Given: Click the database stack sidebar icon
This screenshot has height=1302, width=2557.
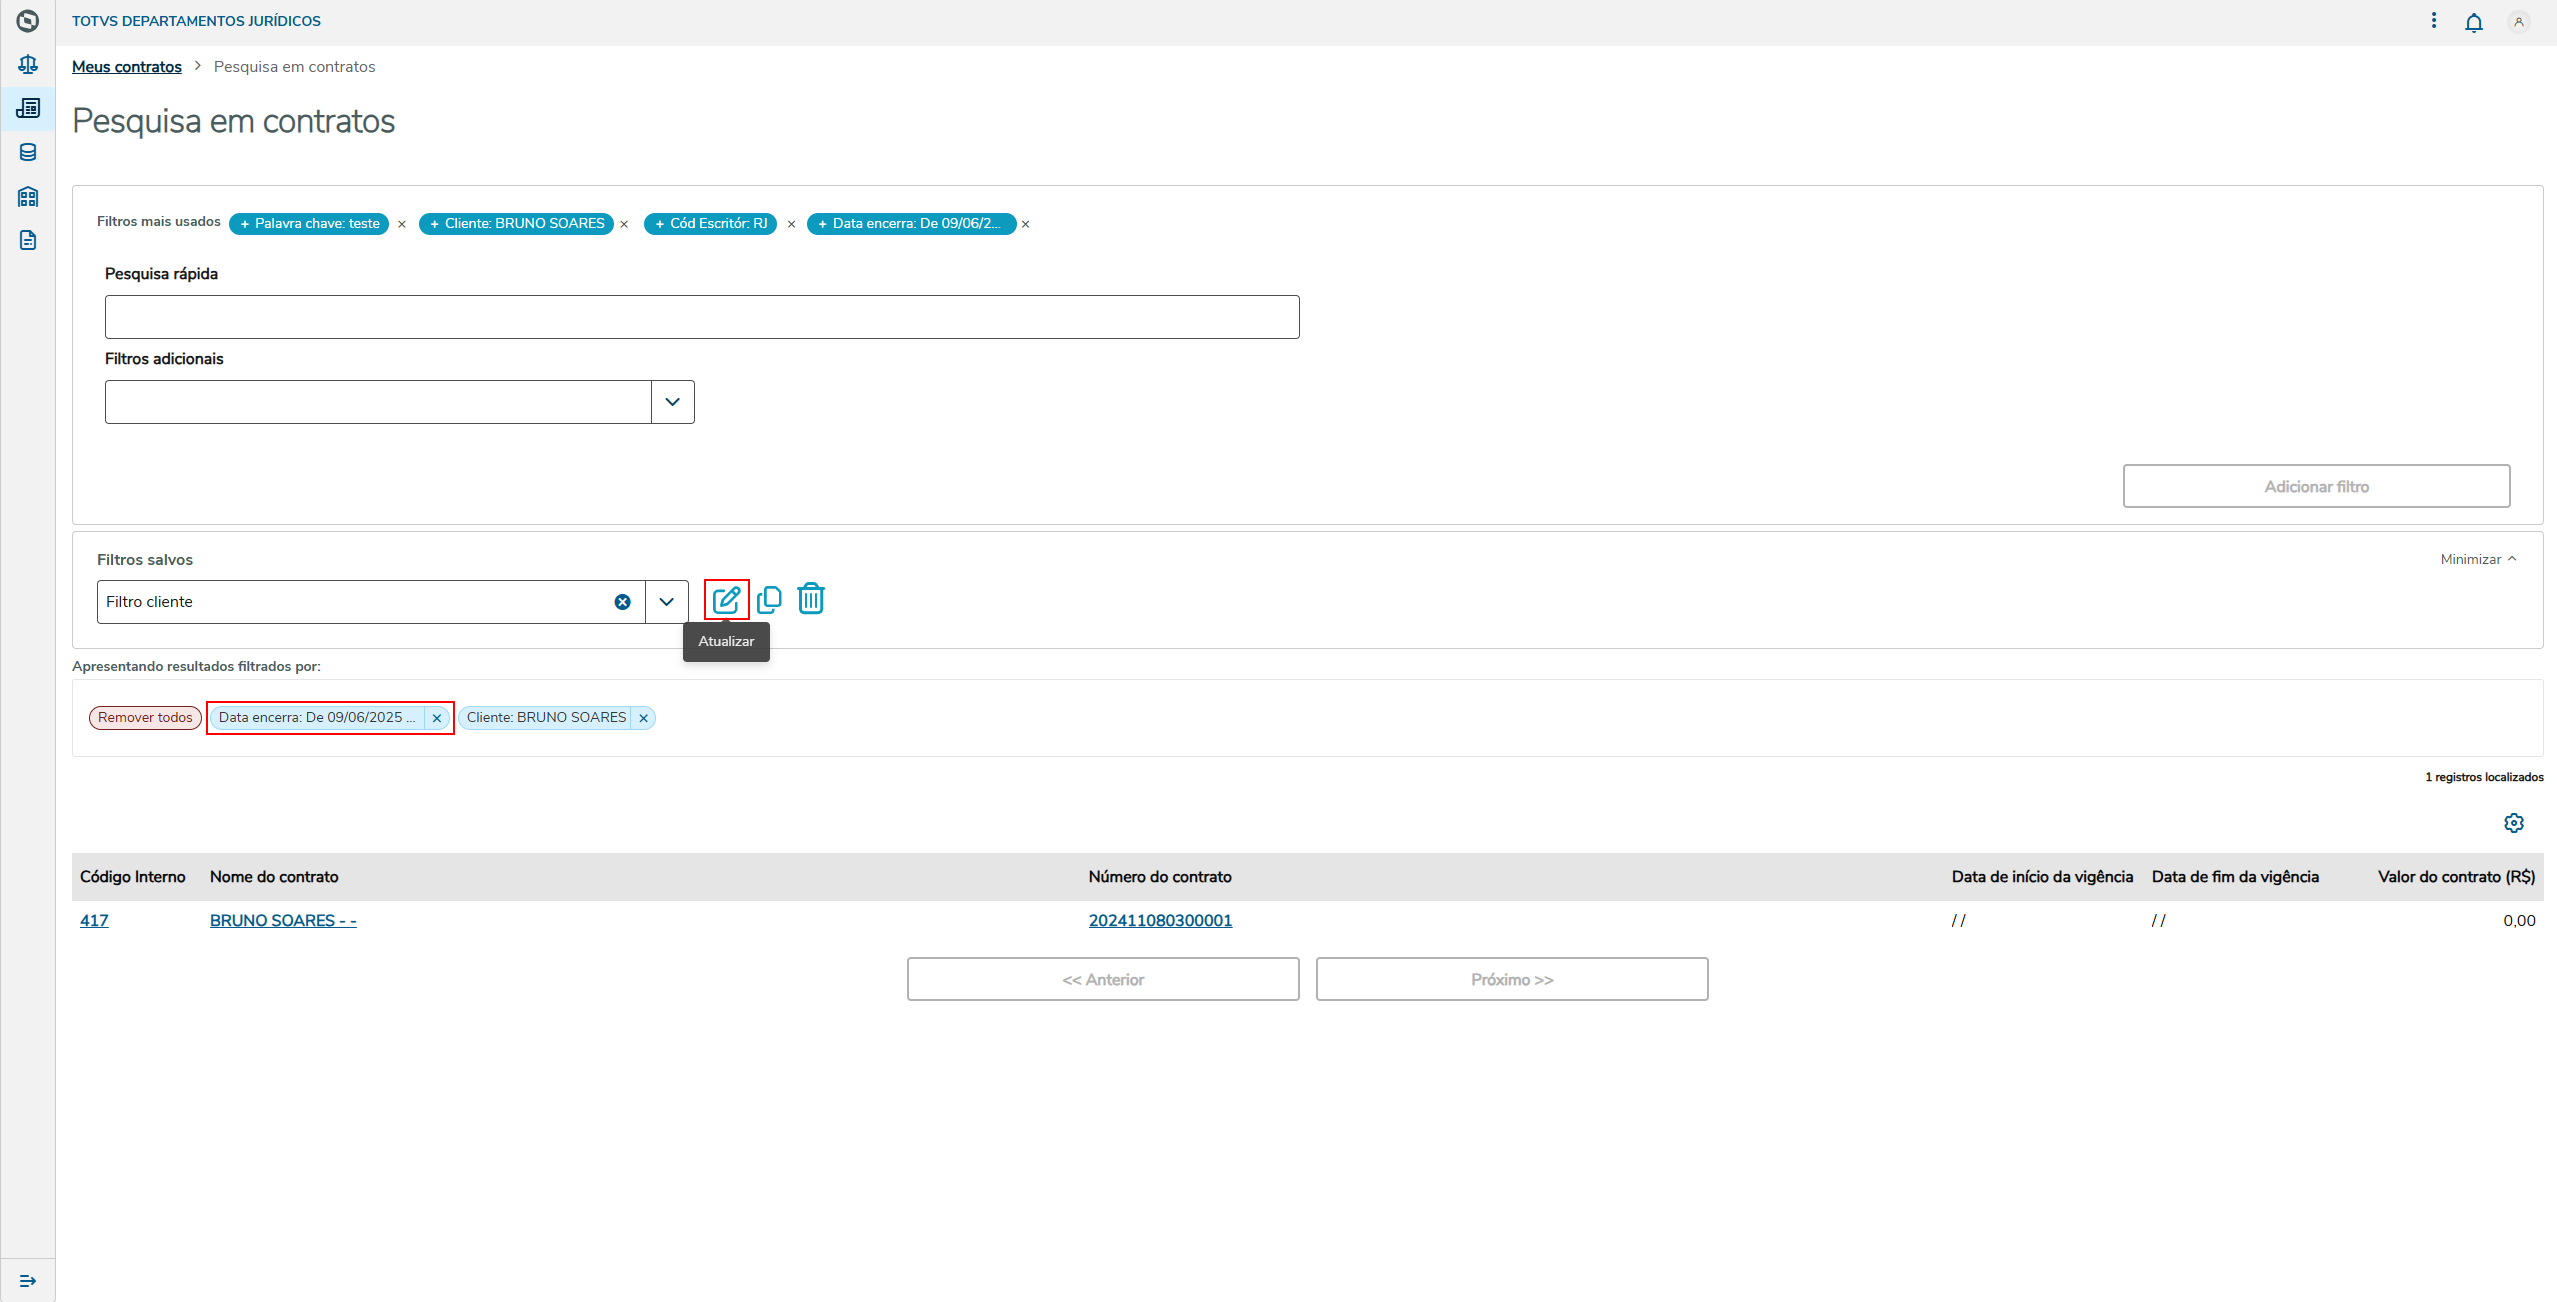Looking at the screenshot, I should [x=28, y=152].
